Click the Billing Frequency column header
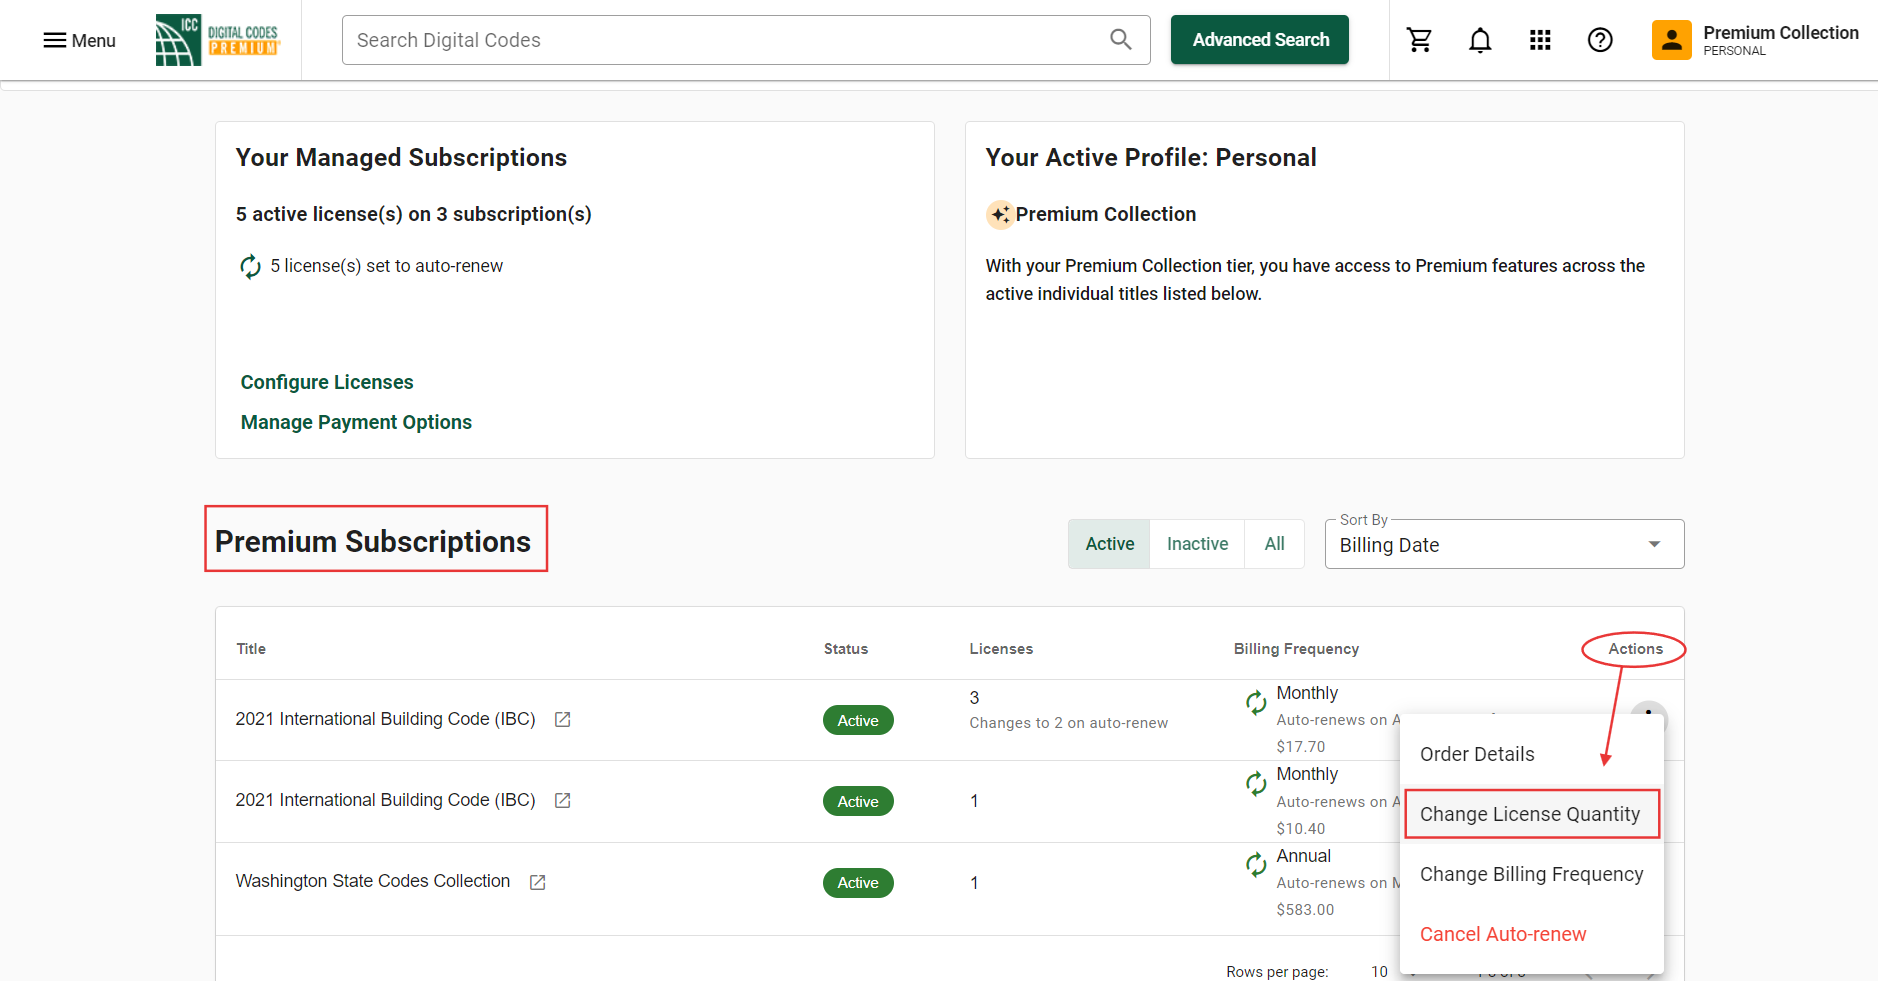Screen dimensions: 1878x981 click(1296, 649)
